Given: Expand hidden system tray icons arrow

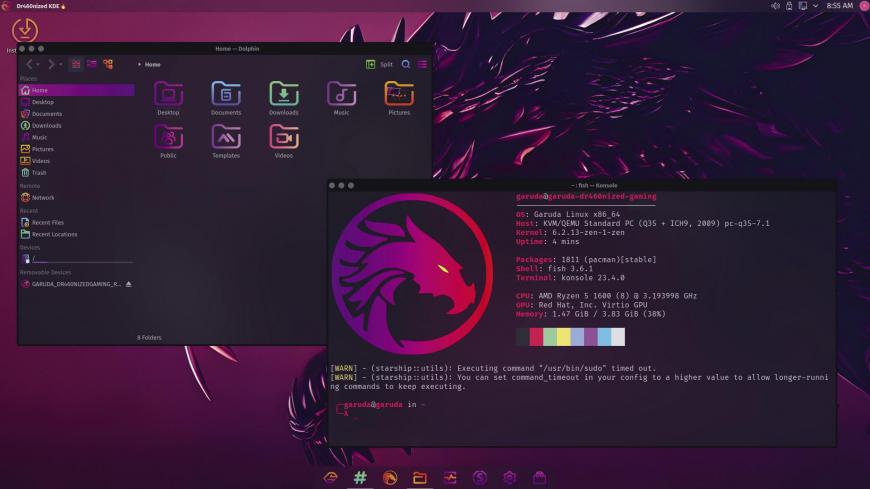Looking at the screenshot, I should (x=815, y=6).
